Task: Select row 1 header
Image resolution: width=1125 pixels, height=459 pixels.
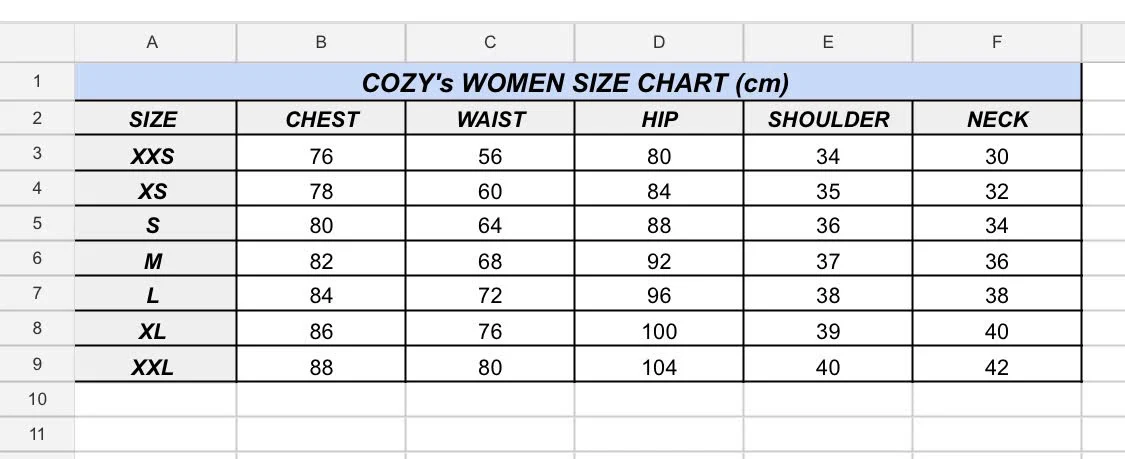Action: click(x=37, y=82)
